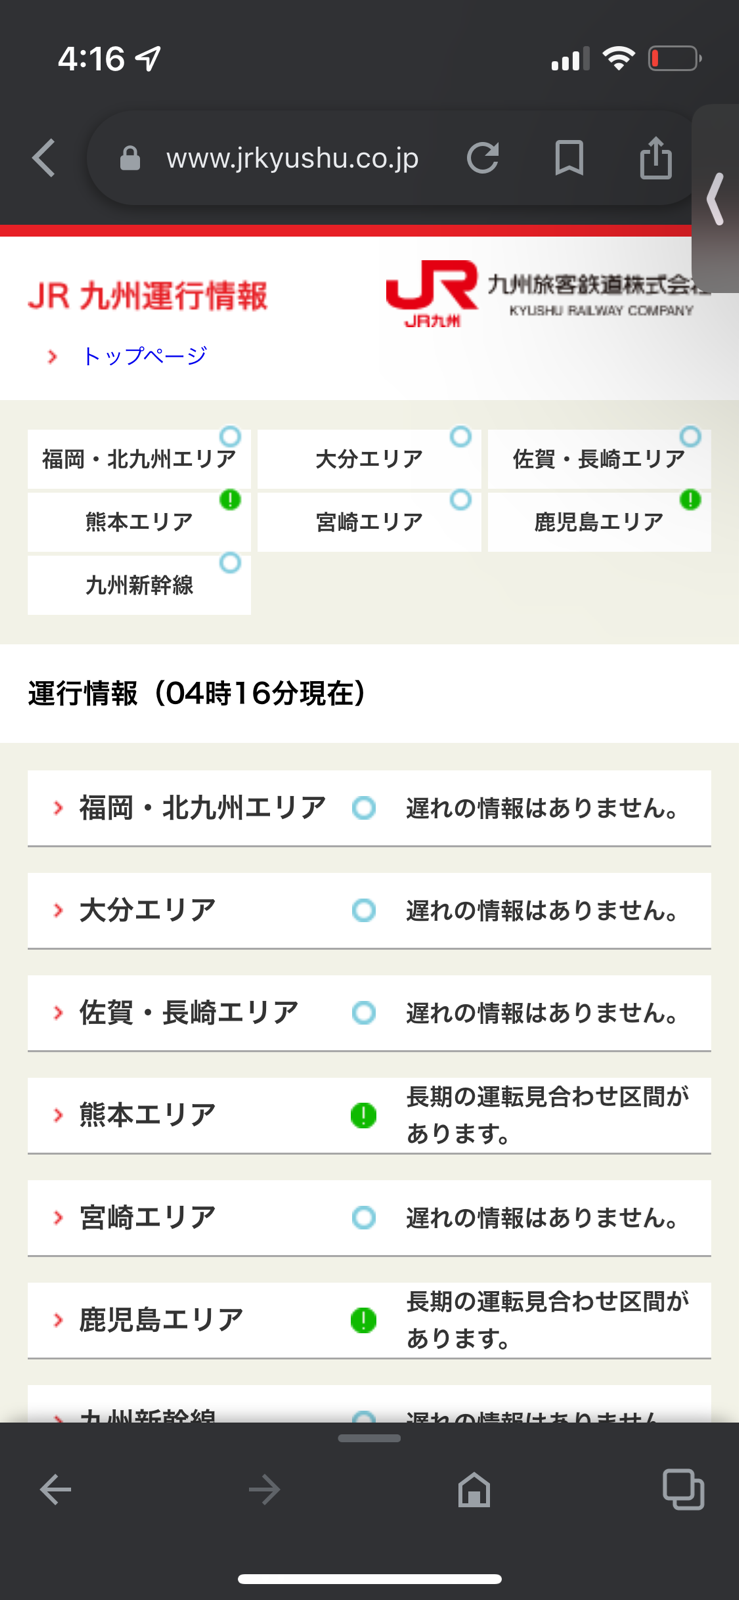Tap the 大分エリア row in status list
Image resolution: width=739 pixels, height=1600 pixels.
(369, 910)
